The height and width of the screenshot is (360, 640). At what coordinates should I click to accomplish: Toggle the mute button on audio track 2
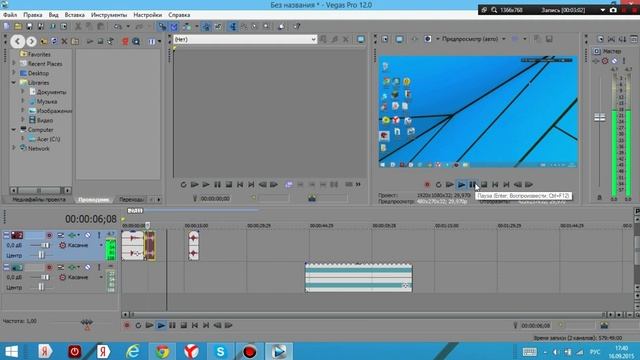click(87, 235)
